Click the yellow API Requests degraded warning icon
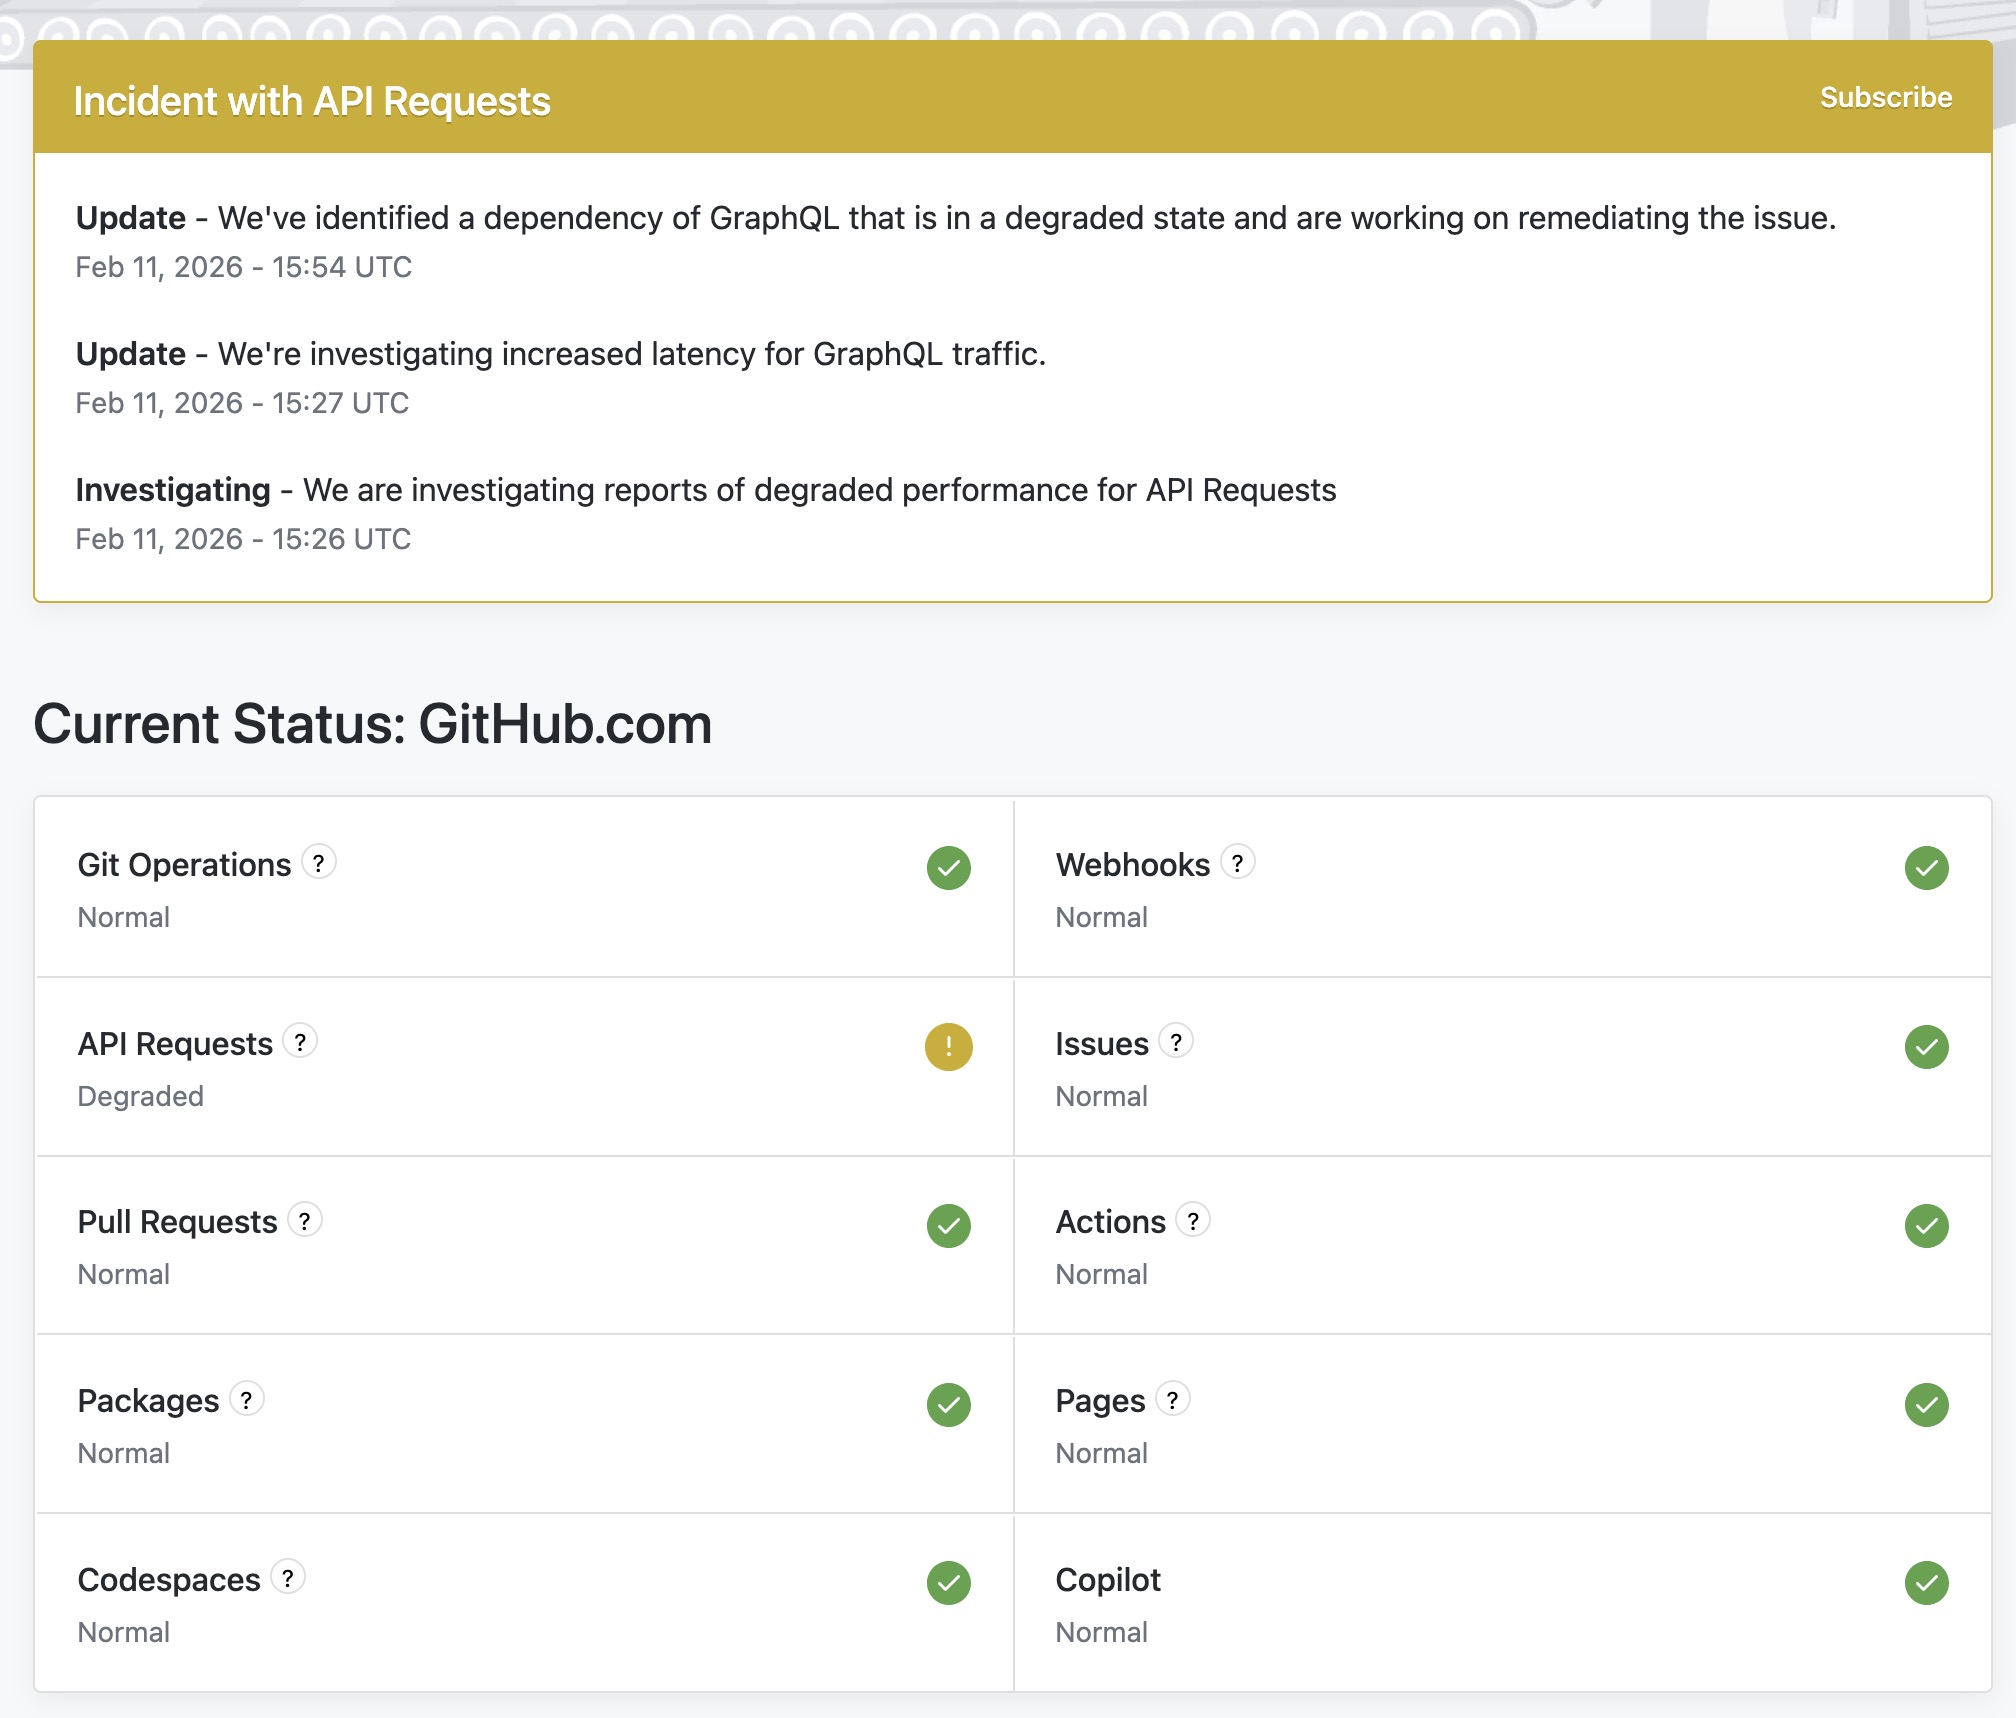Screen dimensions: 2016x1718 click(x=948, y=1047)
